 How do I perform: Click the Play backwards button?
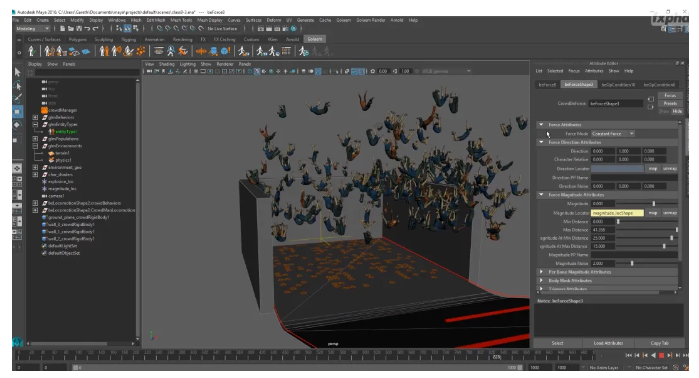click(653, 355)
